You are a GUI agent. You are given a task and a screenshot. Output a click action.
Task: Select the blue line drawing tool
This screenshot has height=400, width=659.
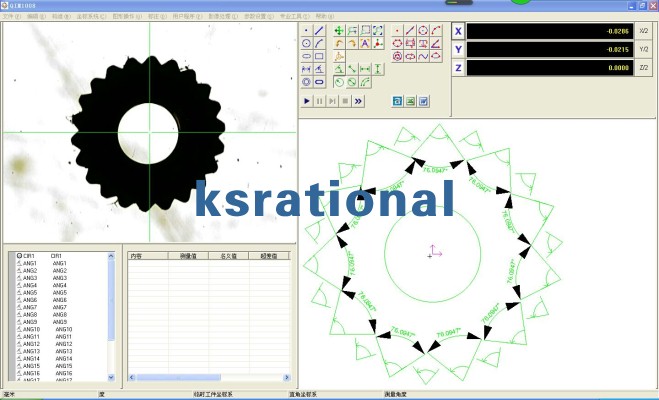320,31
